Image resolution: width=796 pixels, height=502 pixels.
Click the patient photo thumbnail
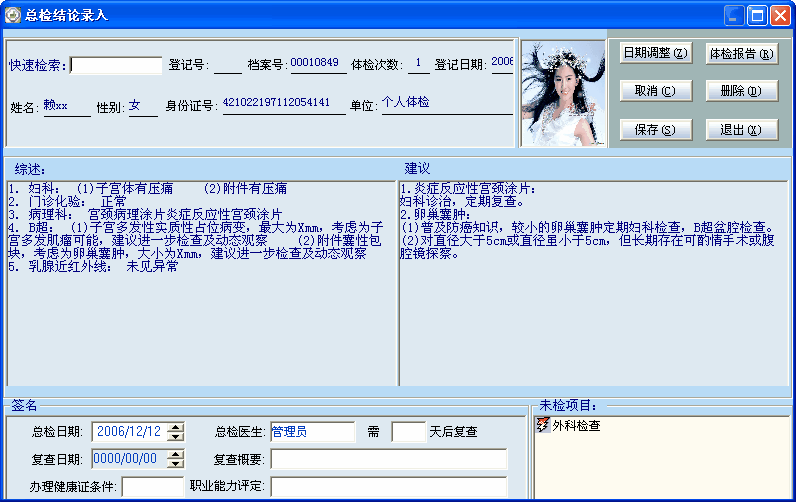pyautogui.click(x=563, y=94)
